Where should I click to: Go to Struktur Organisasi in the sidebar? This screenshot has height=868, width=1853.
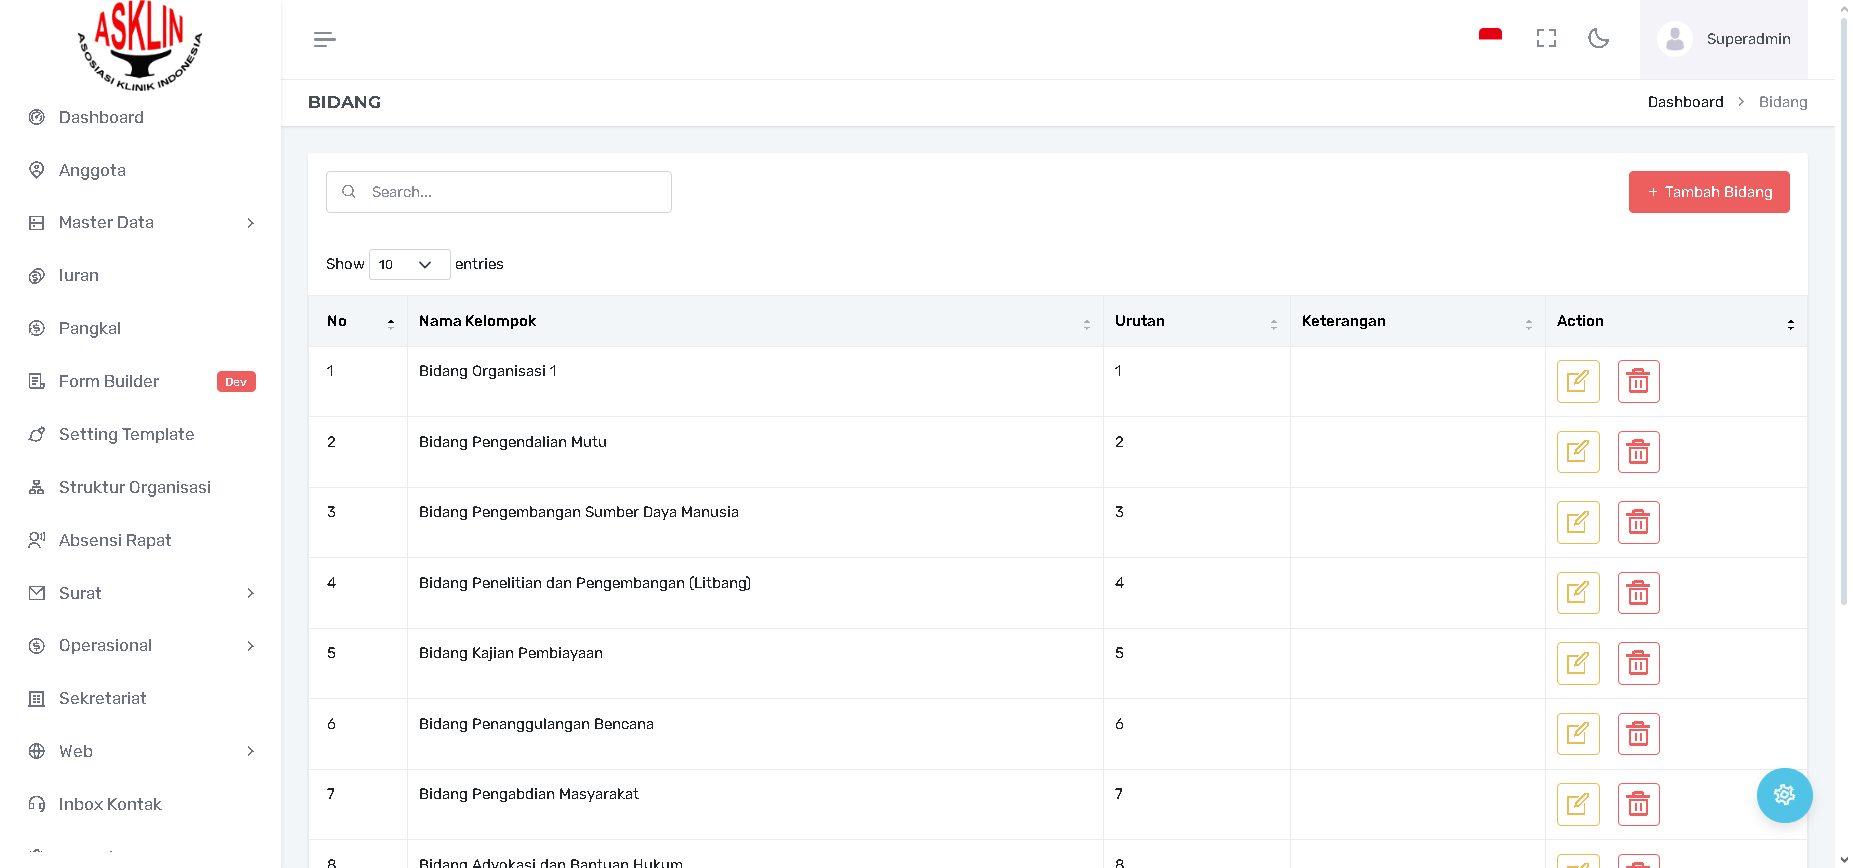click(134, 487)
